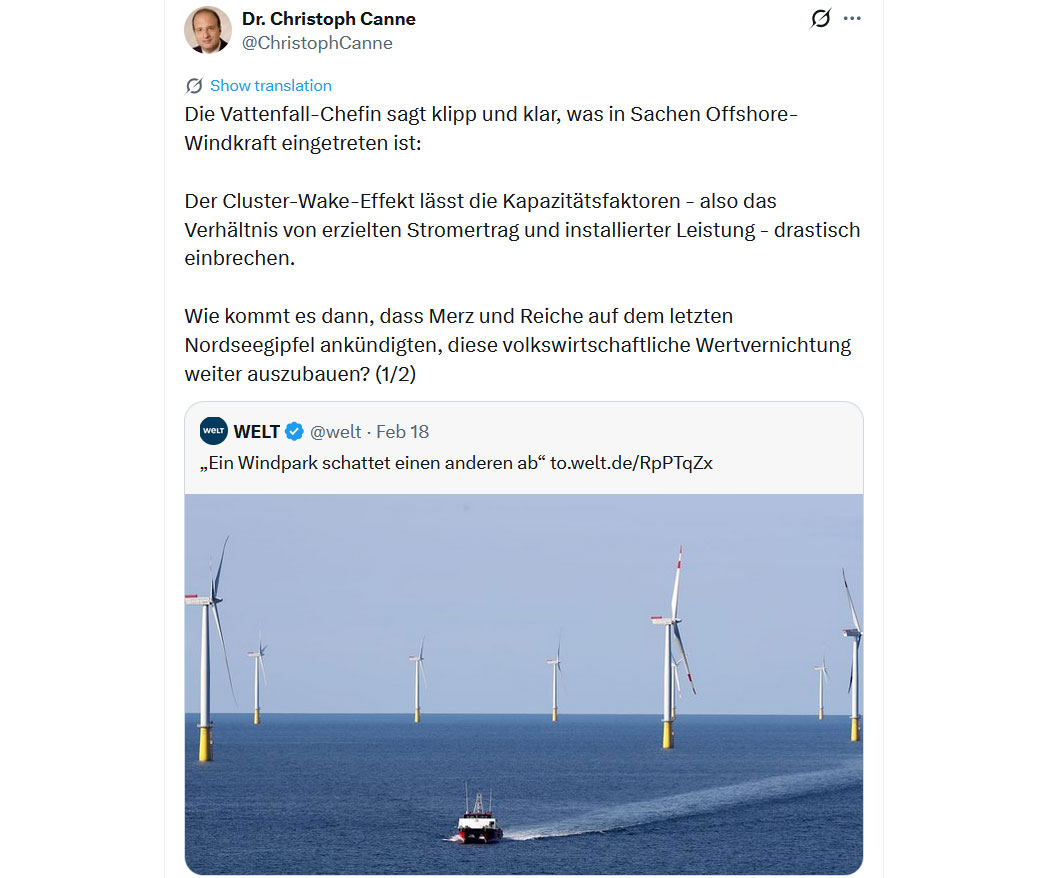Image resolution: width=1050 pixels, height=878 pixels.
Task: Open the to.welt.de/RpPTqZx link
Action: [x=639, y=463]
